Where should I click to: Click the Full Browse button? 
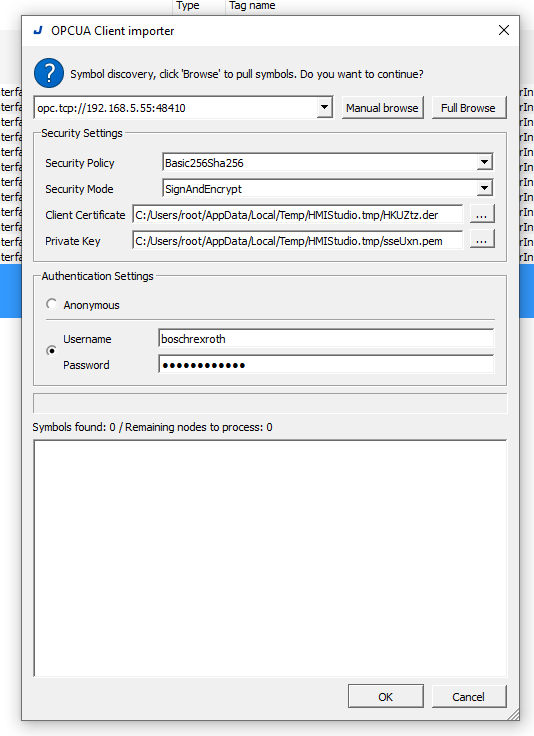point(468,107)
